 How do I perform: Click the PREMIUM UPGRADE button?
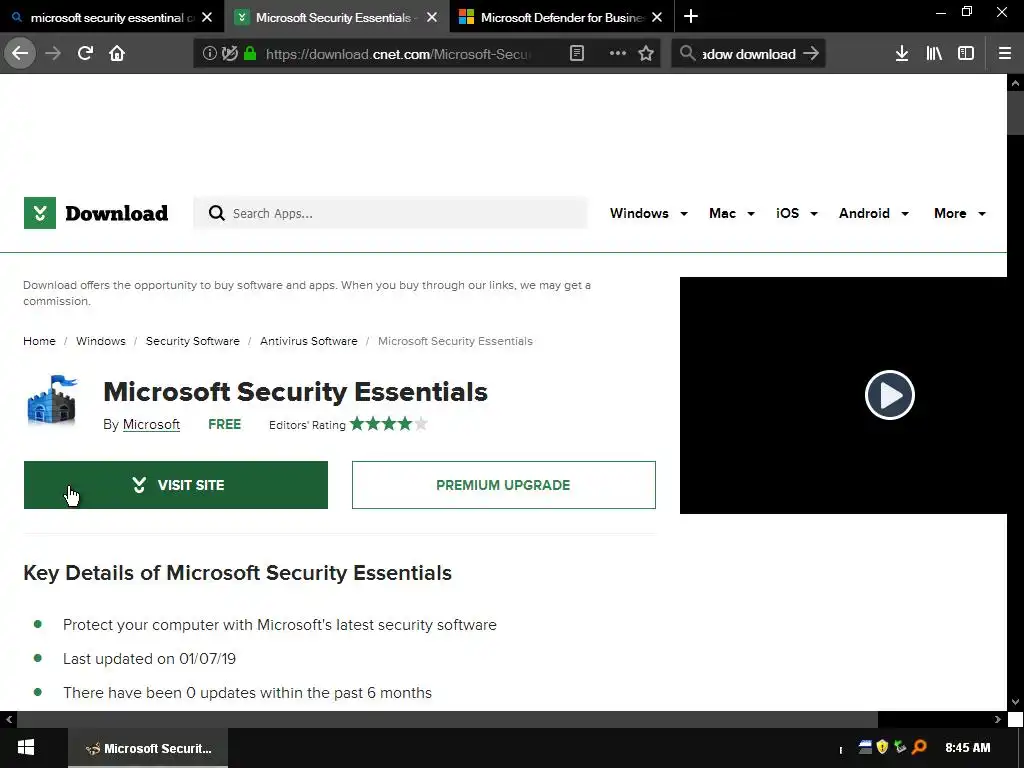click(x=504, y=485)
